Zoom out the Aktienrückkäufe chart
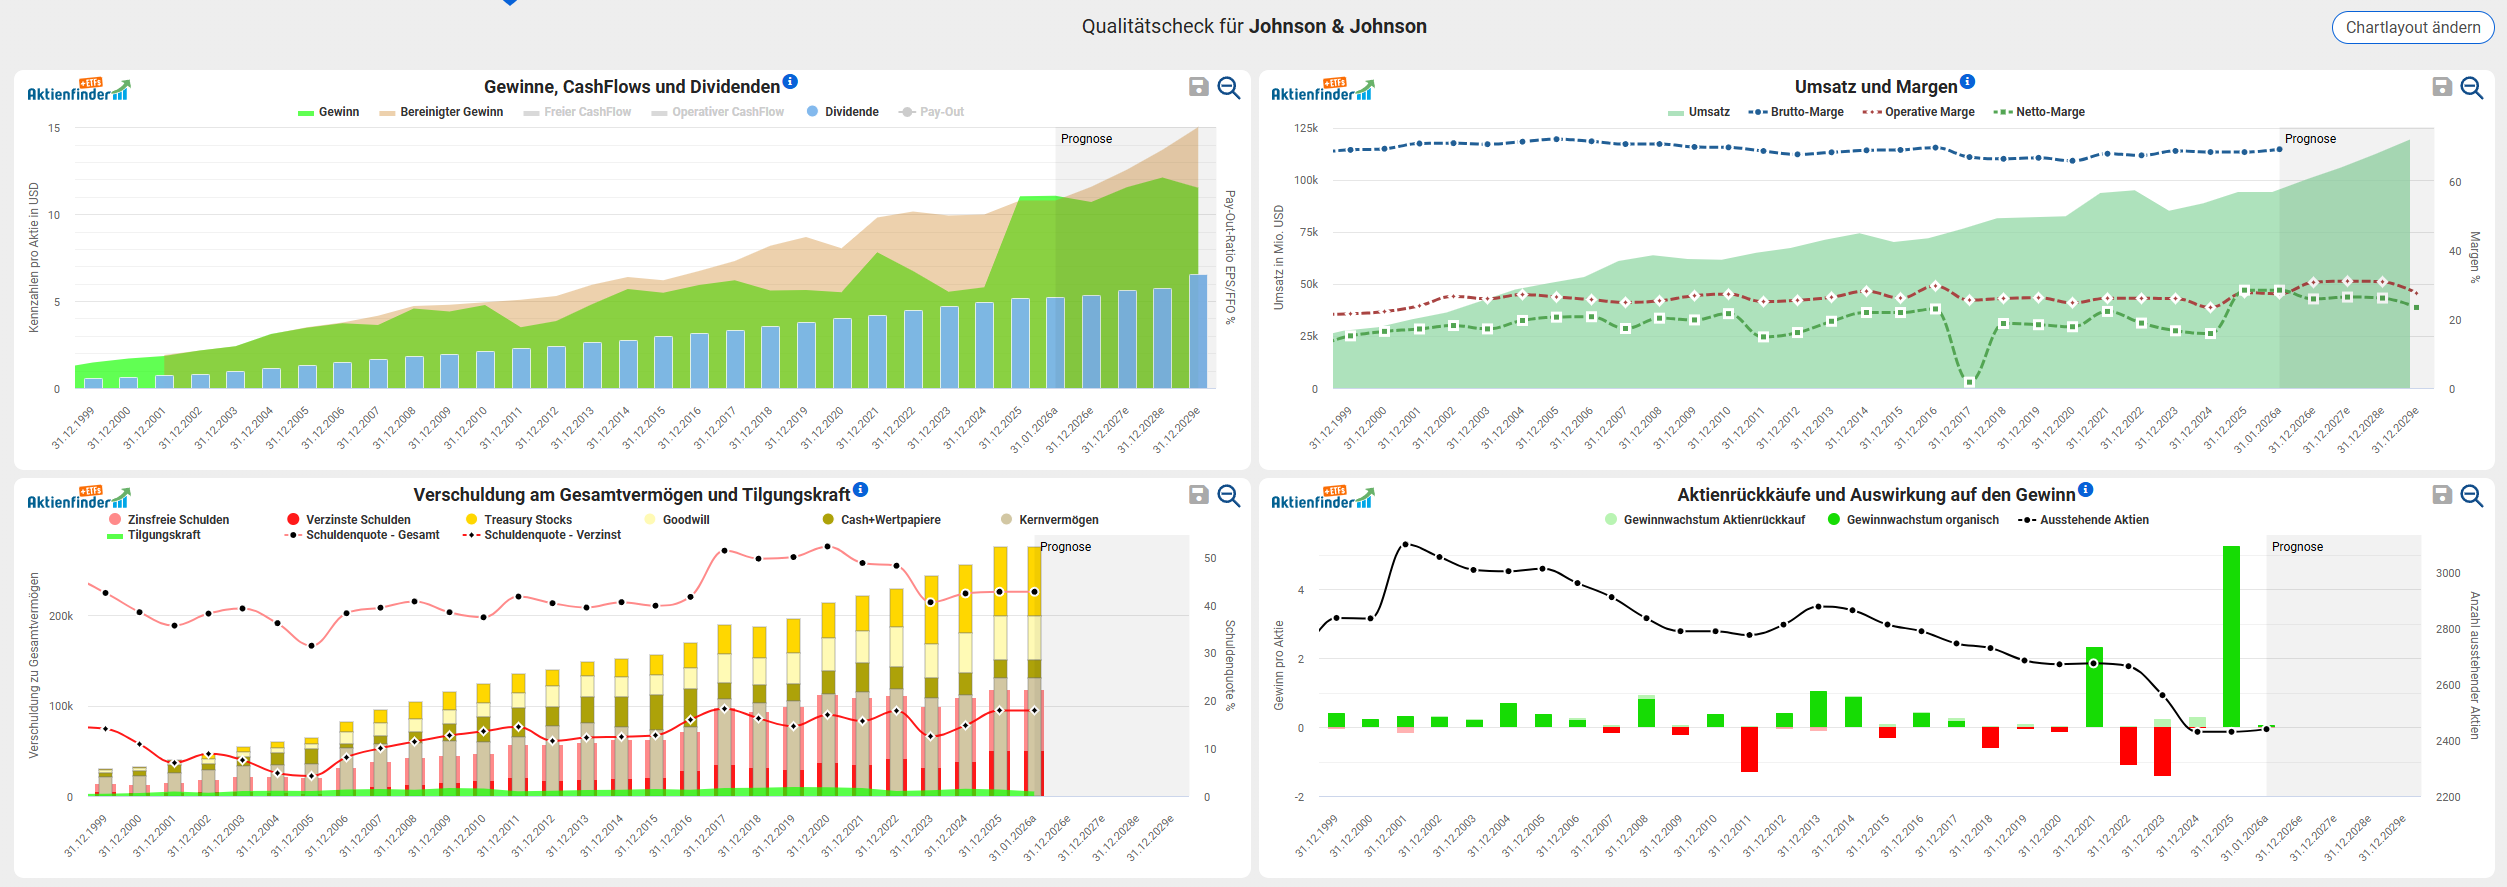This screenshot has width=2507, height=887. (2472, 496)
